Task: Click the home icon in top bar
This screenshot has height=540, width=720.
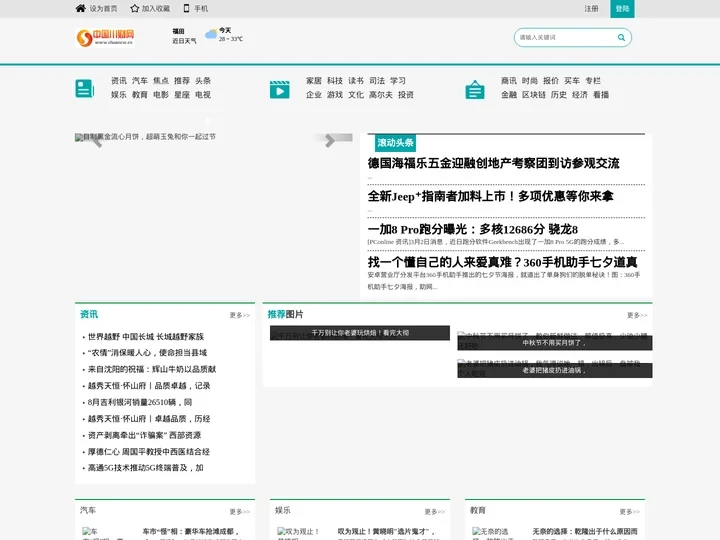Action: coord(80,8)
